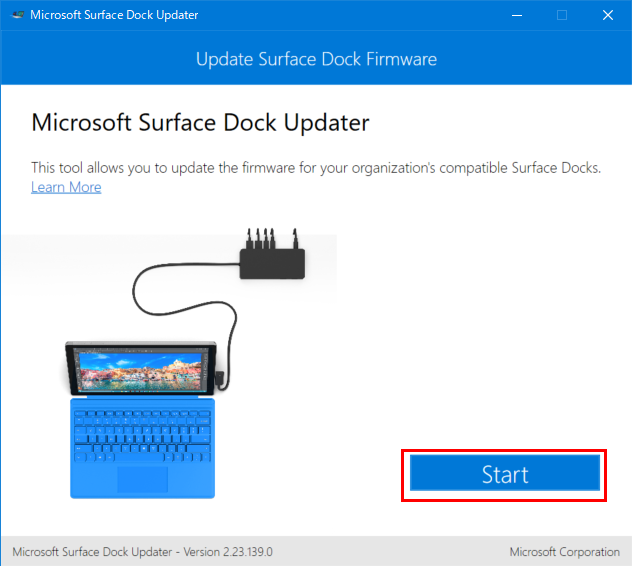Click the Microsoft Surface Dock Updater heading
The image size is (632, 566).
[x=201, y=123]
